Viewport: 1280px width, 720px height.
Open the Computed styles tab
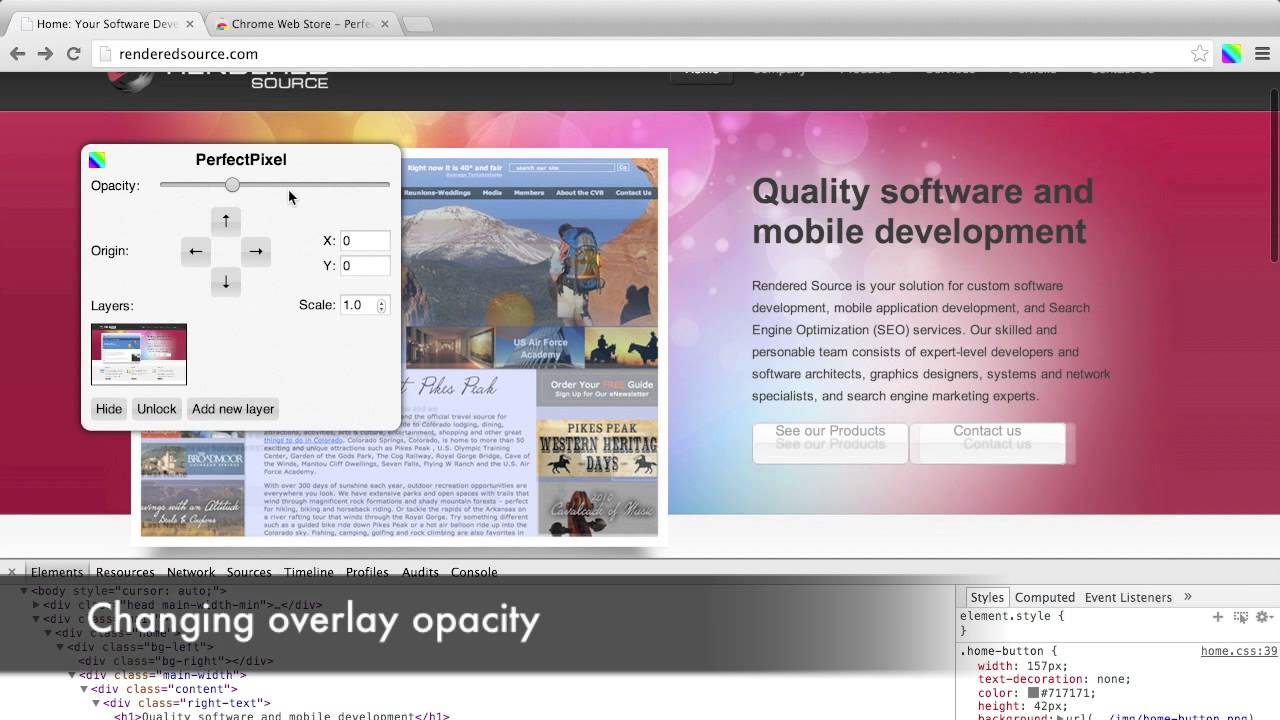[x=1044, y=597]
